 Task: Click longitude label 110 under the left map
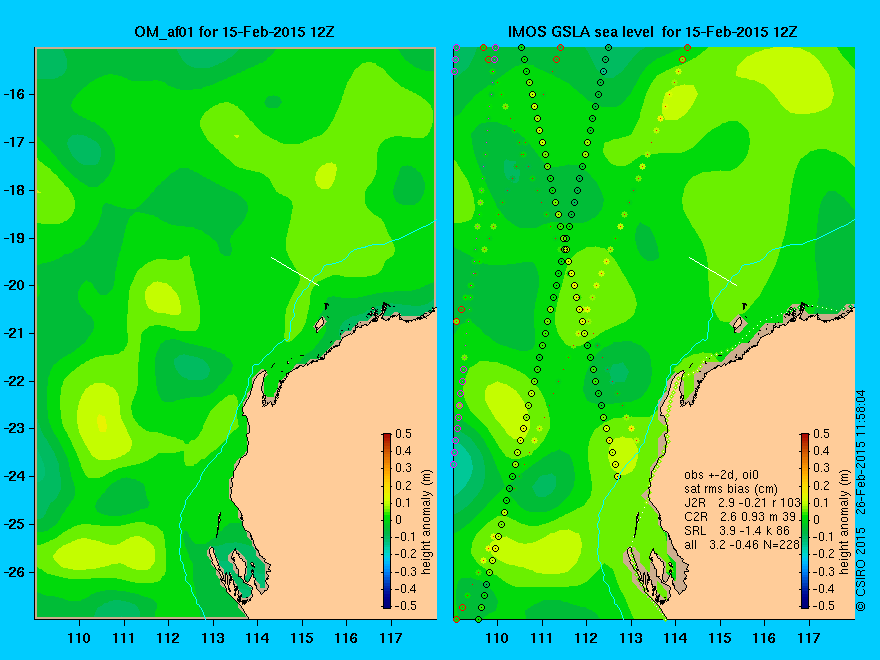pyautogui.click(x=79, y=638)
